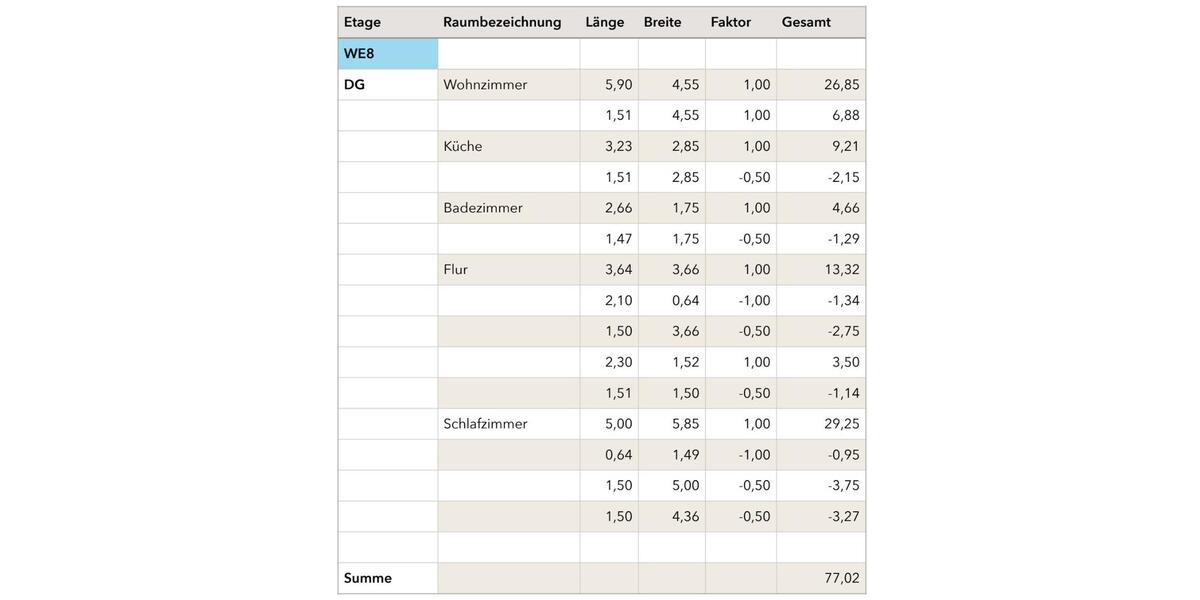
Task: Click the Etage column header
Action: point(388,22)
